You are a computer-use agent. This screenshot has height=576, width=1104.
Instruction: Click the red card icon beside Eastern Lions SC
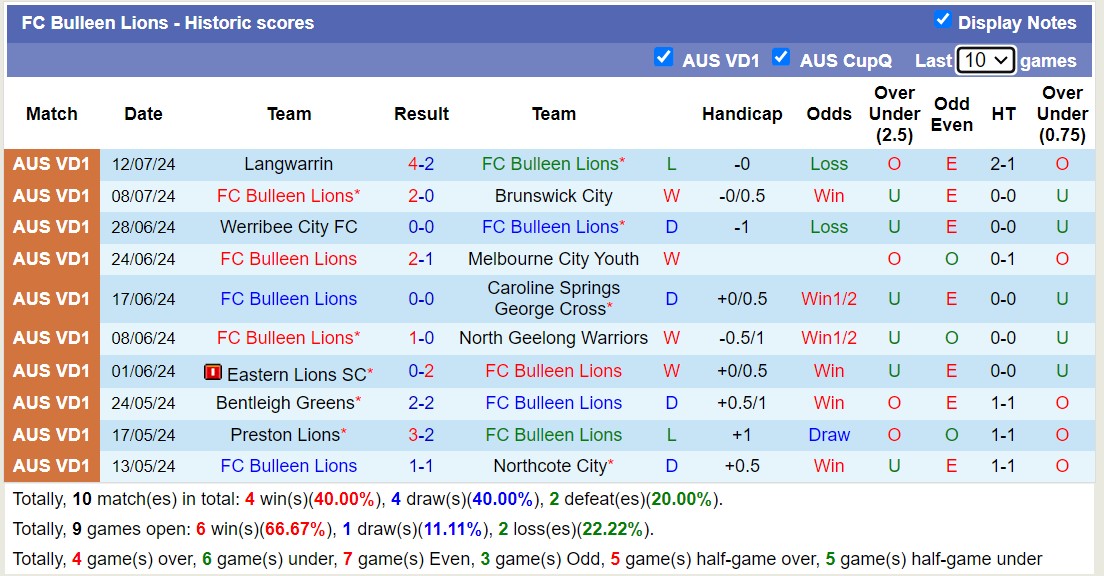click(211, 371)
